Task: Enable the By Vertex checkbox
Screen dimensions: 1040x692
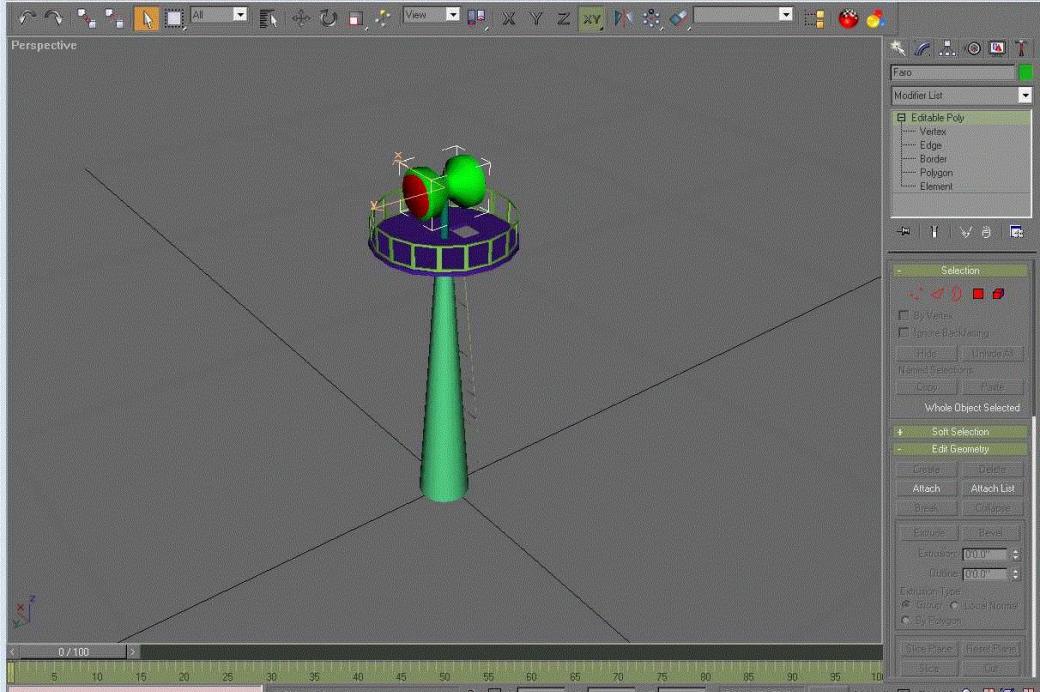Action: pos(903,315)
